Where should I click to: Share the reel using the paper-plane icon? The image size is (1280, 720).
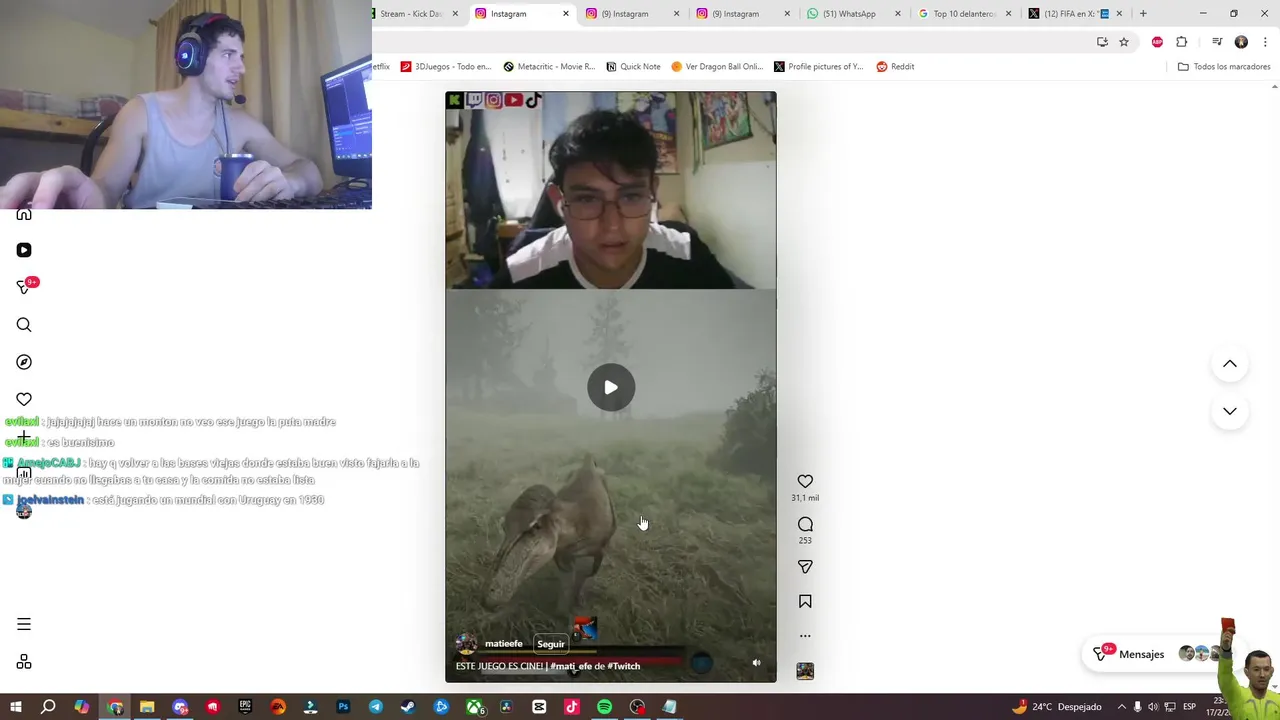805,567
